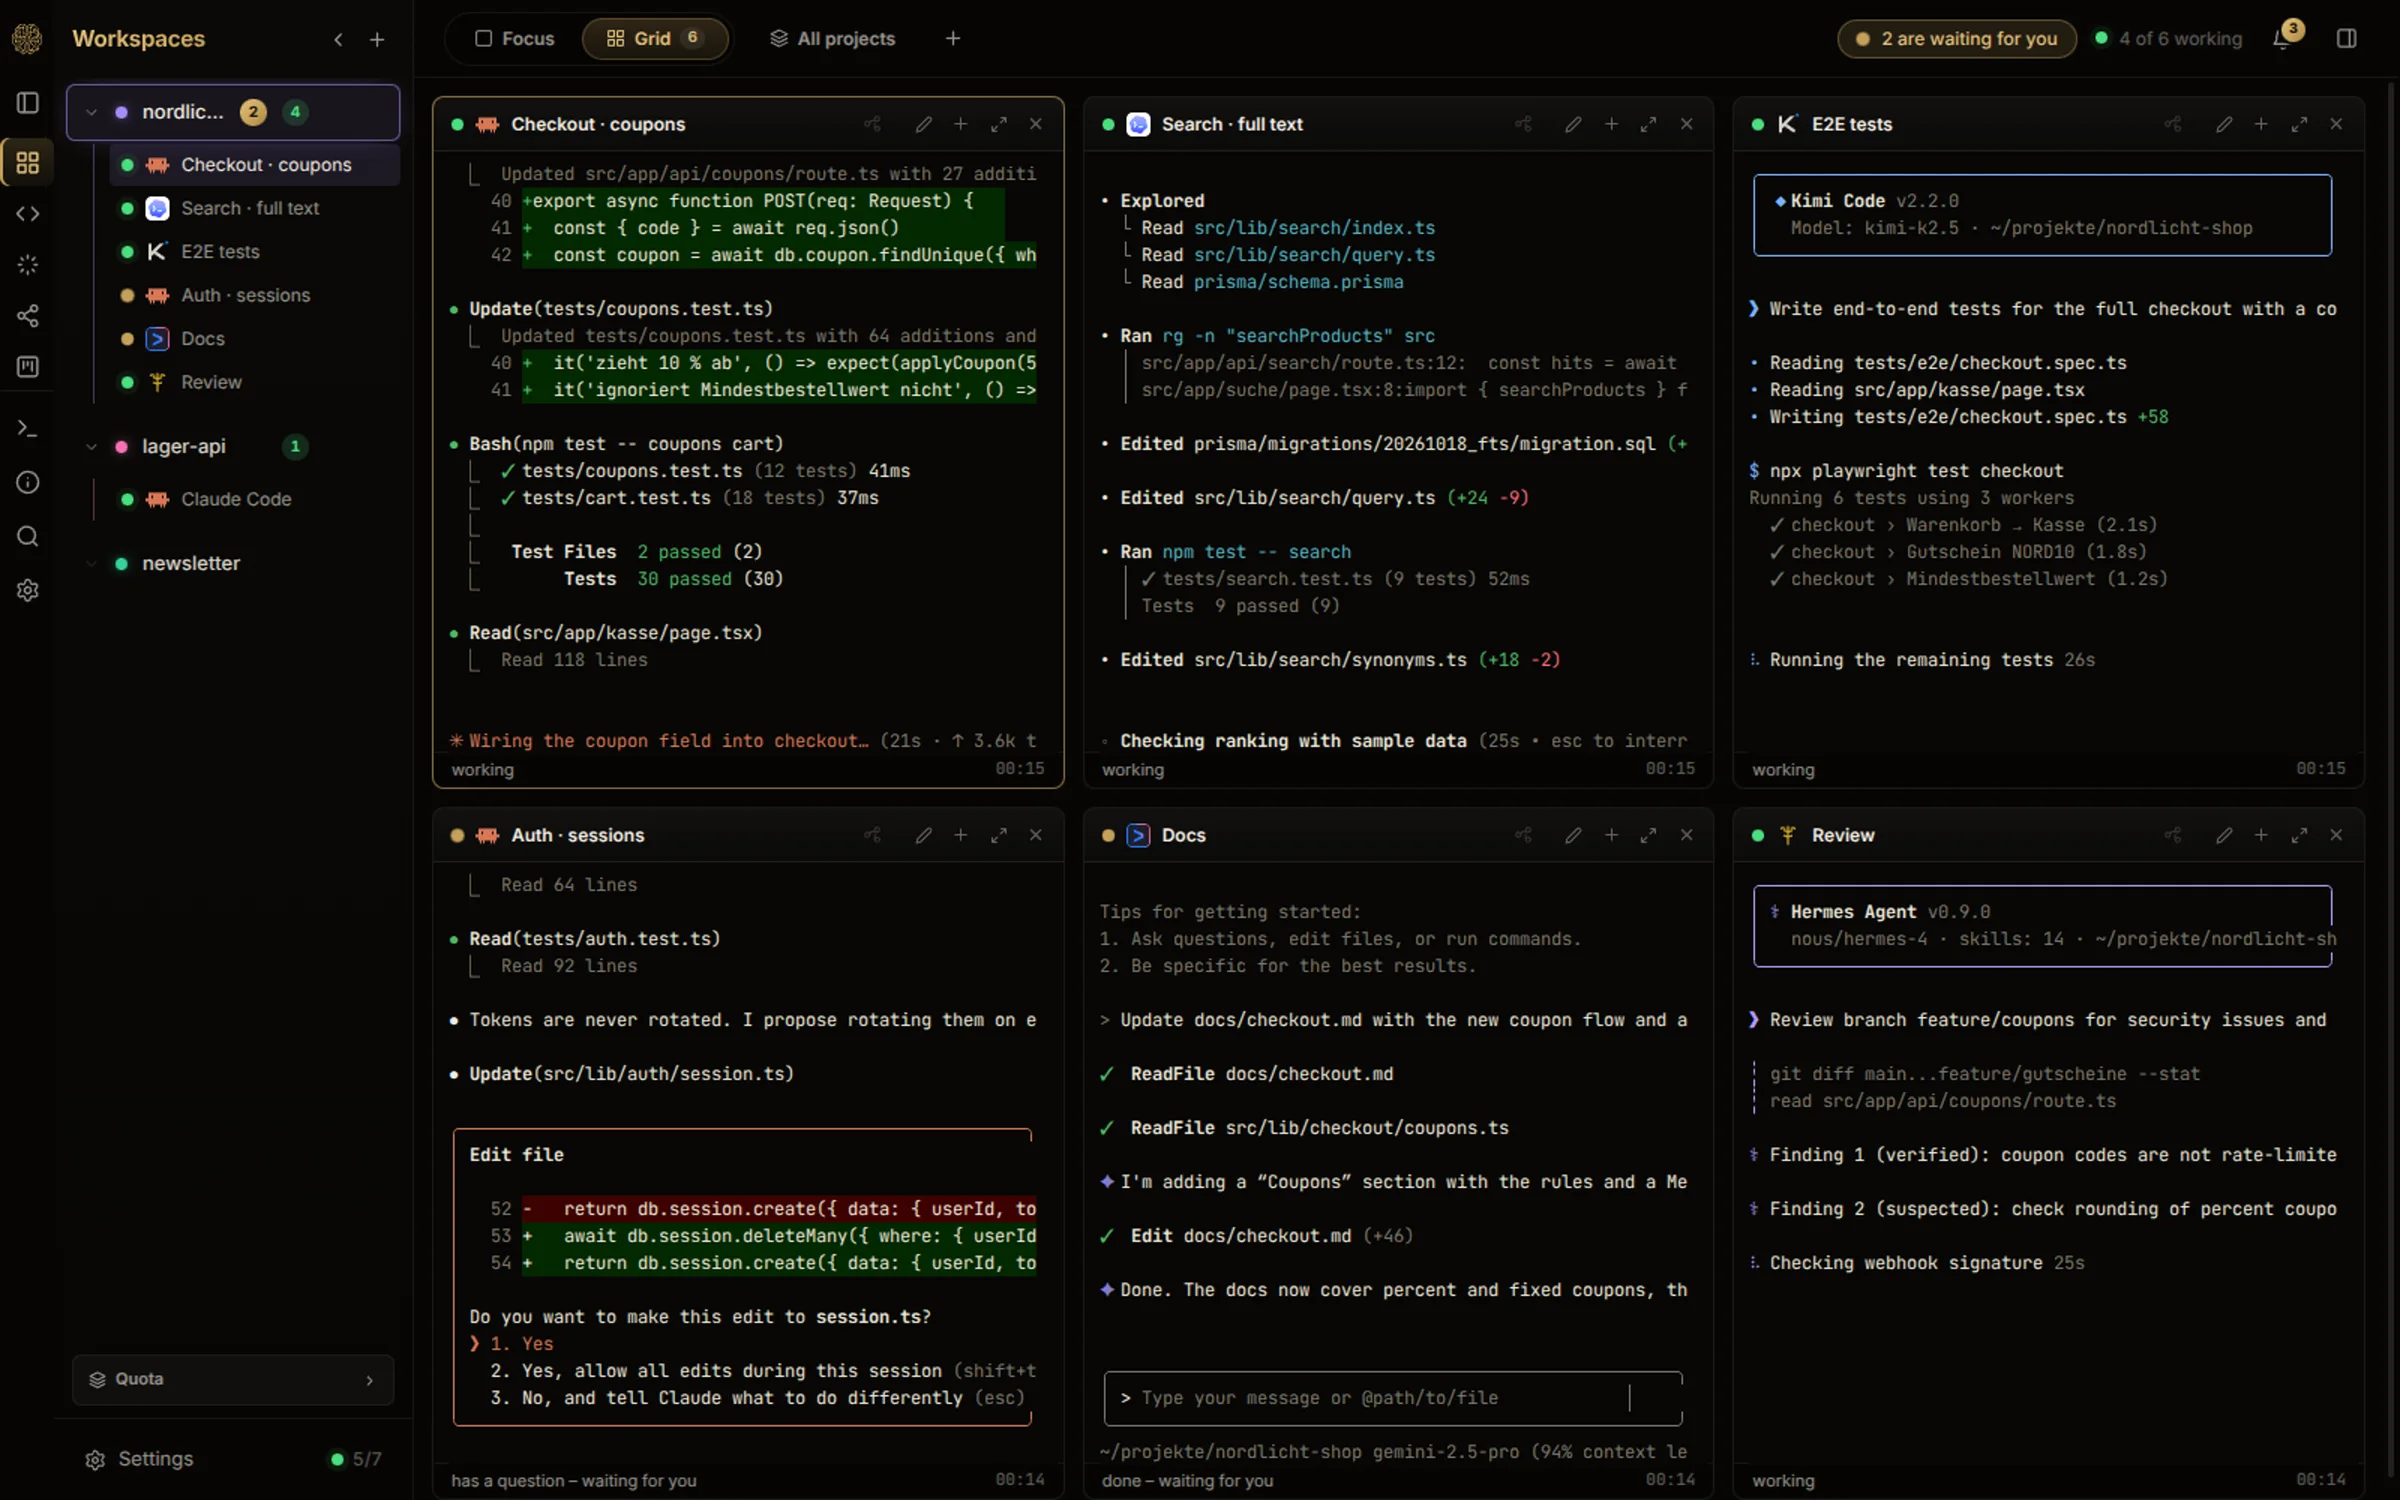Image resolution: width=2400 pixels, height=1500 pixels.
Task: Expand the Quota panel chevron
Action: 369,1380
